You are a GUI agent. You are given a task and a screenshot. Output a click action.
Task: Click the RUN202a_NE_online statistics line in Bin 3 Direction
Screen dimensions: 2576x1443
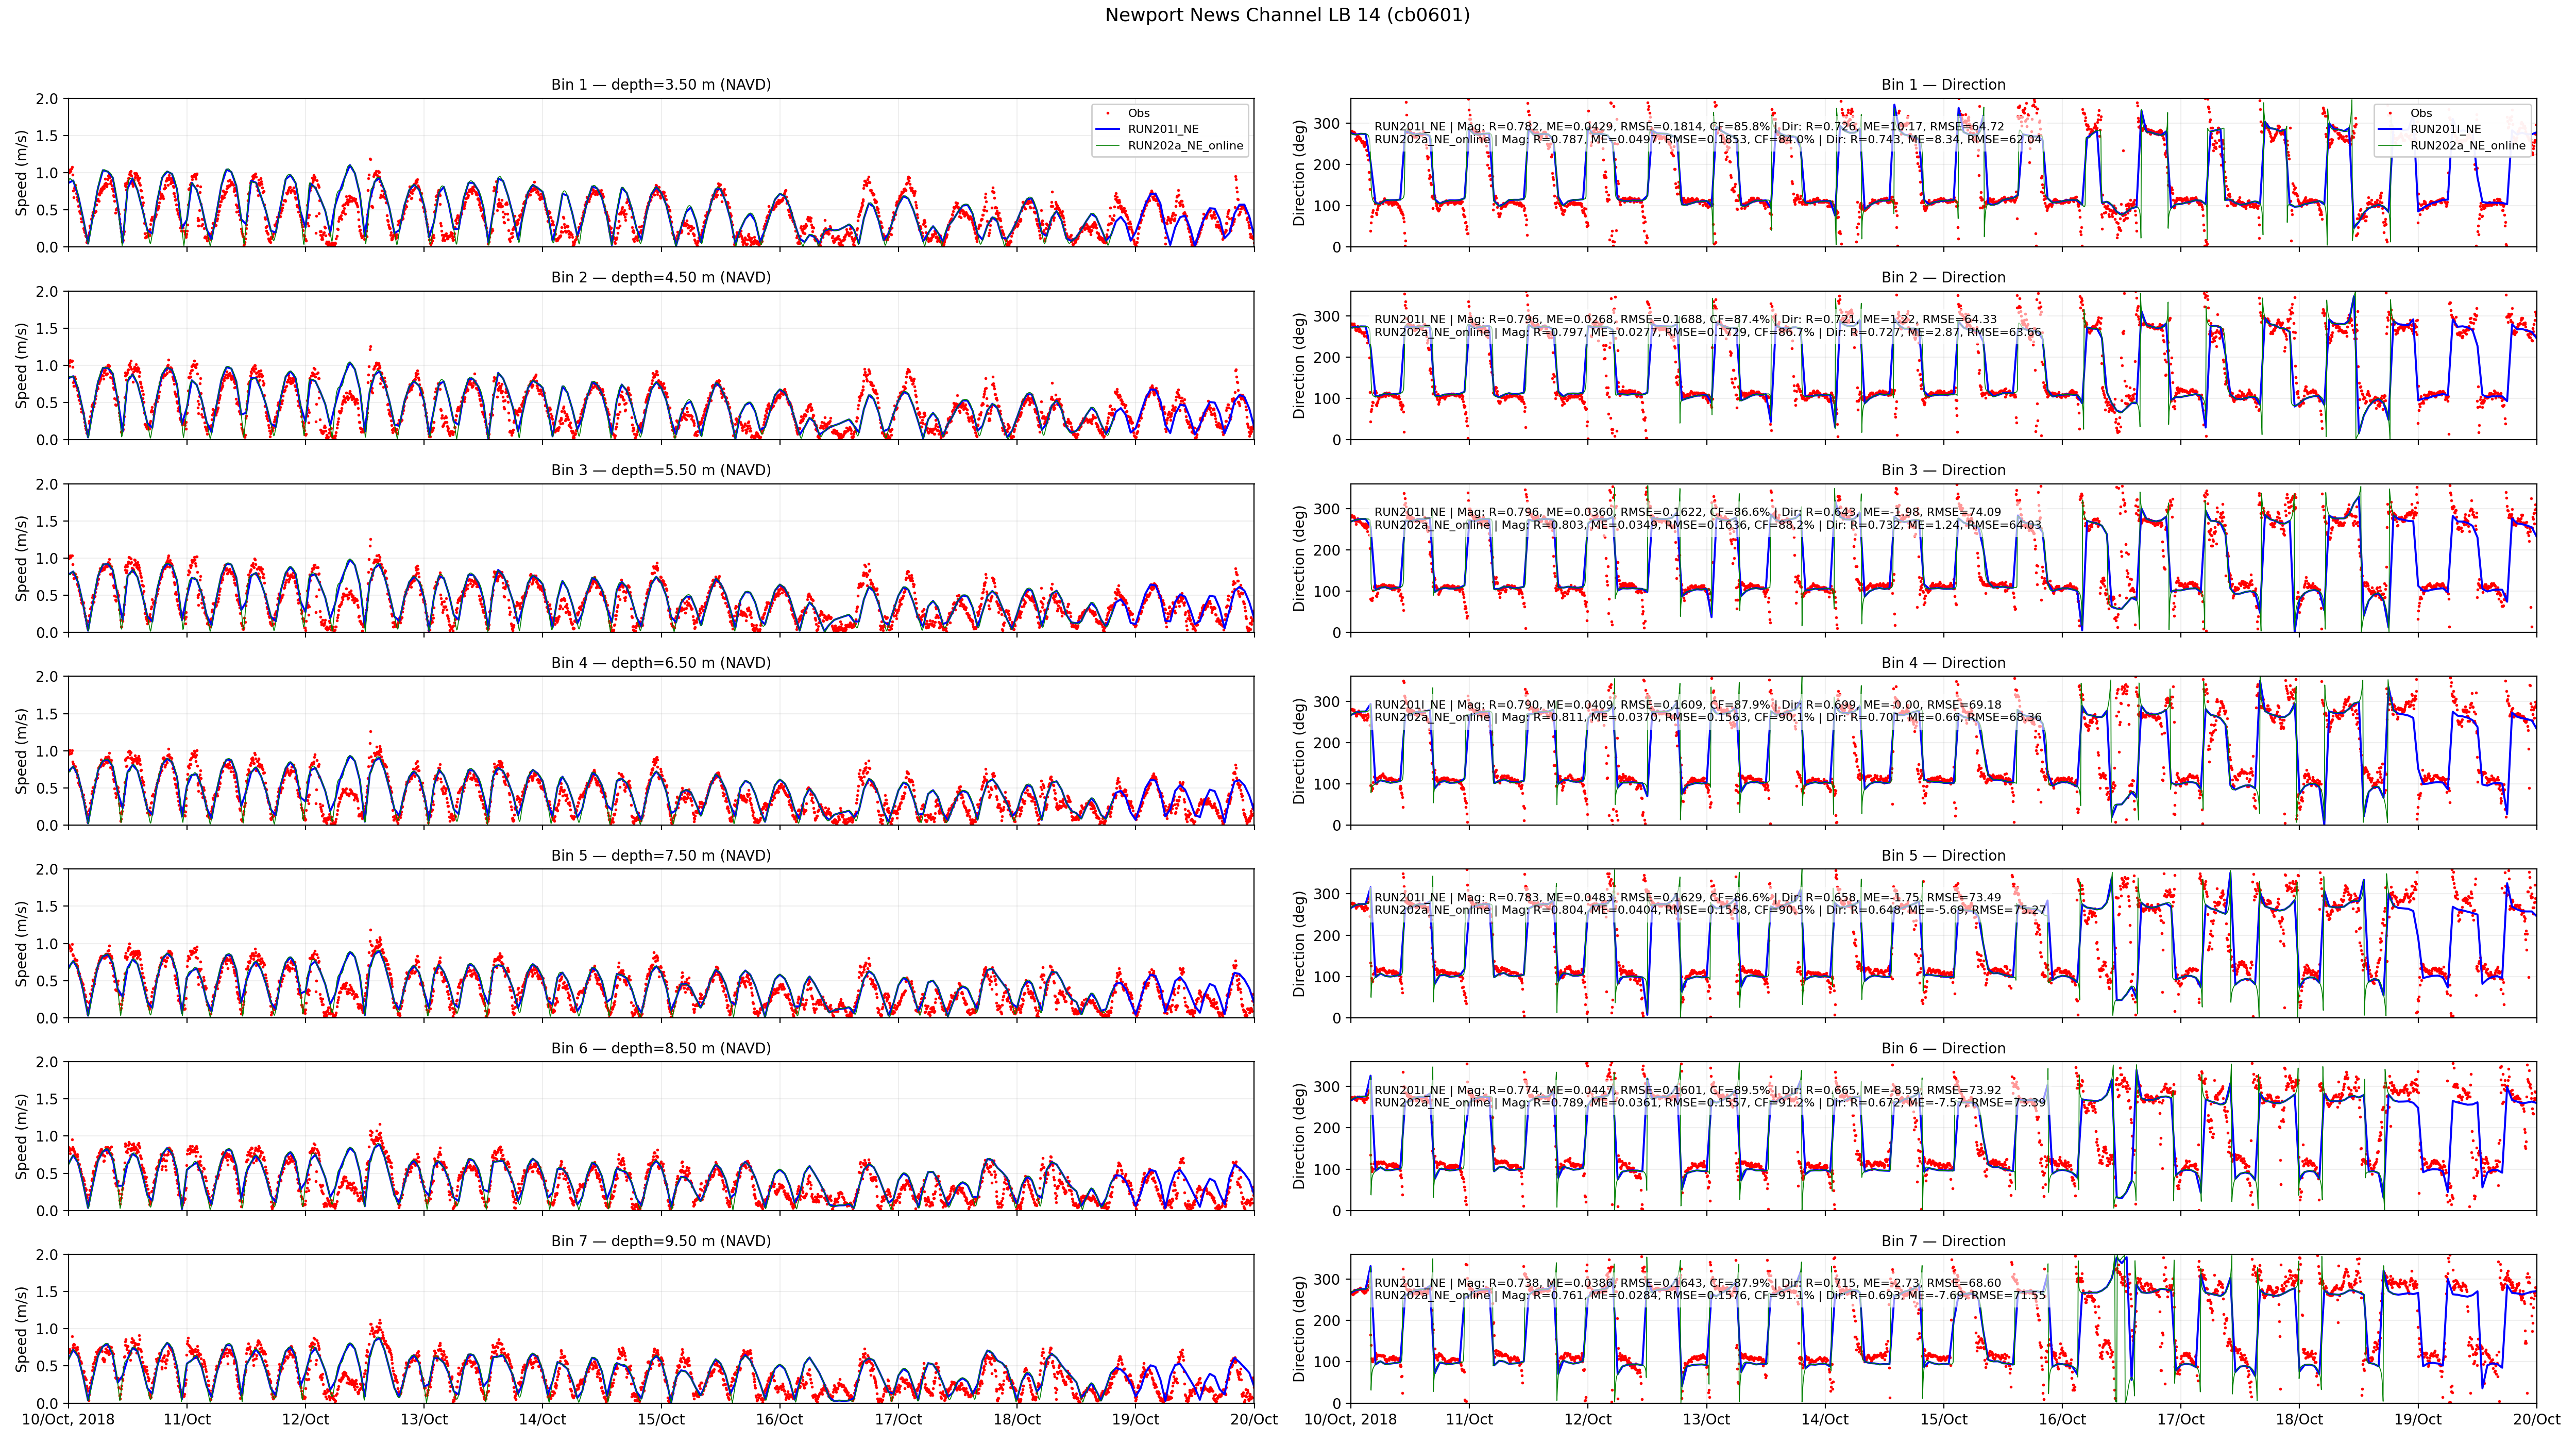[1708, 525]
